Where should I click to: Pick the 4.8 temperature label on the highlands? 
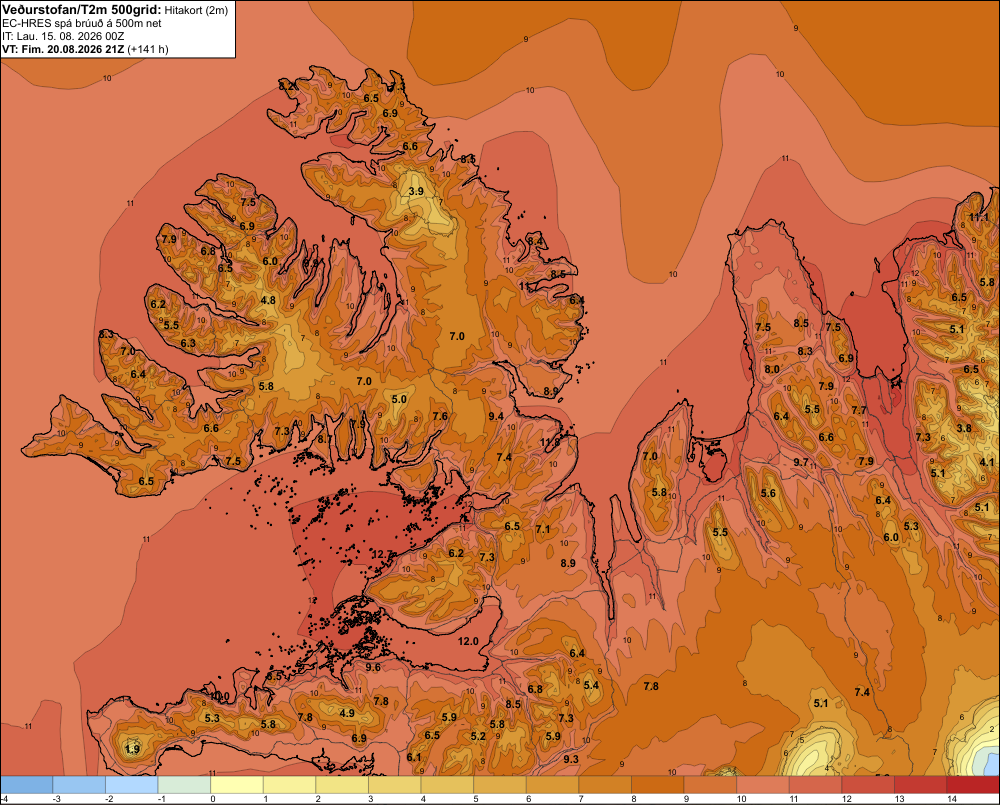pos(268,300)
